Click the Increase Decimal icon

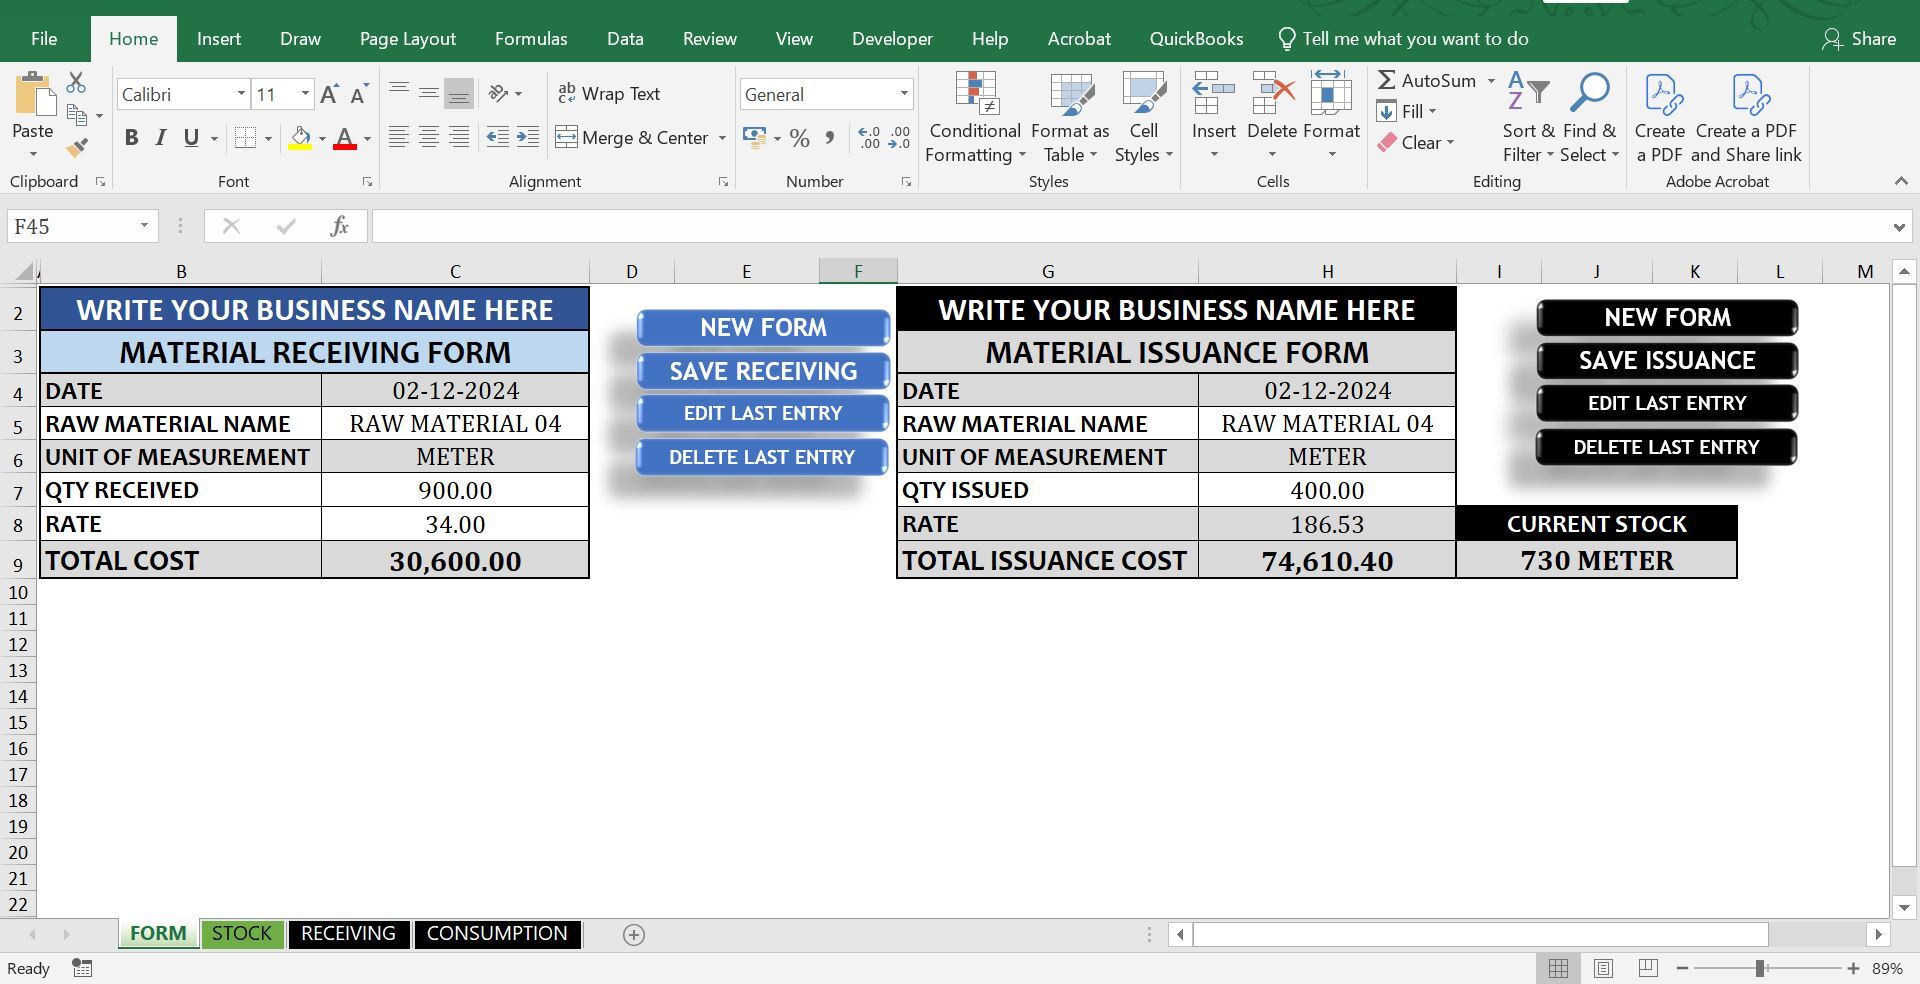[869, 138]
